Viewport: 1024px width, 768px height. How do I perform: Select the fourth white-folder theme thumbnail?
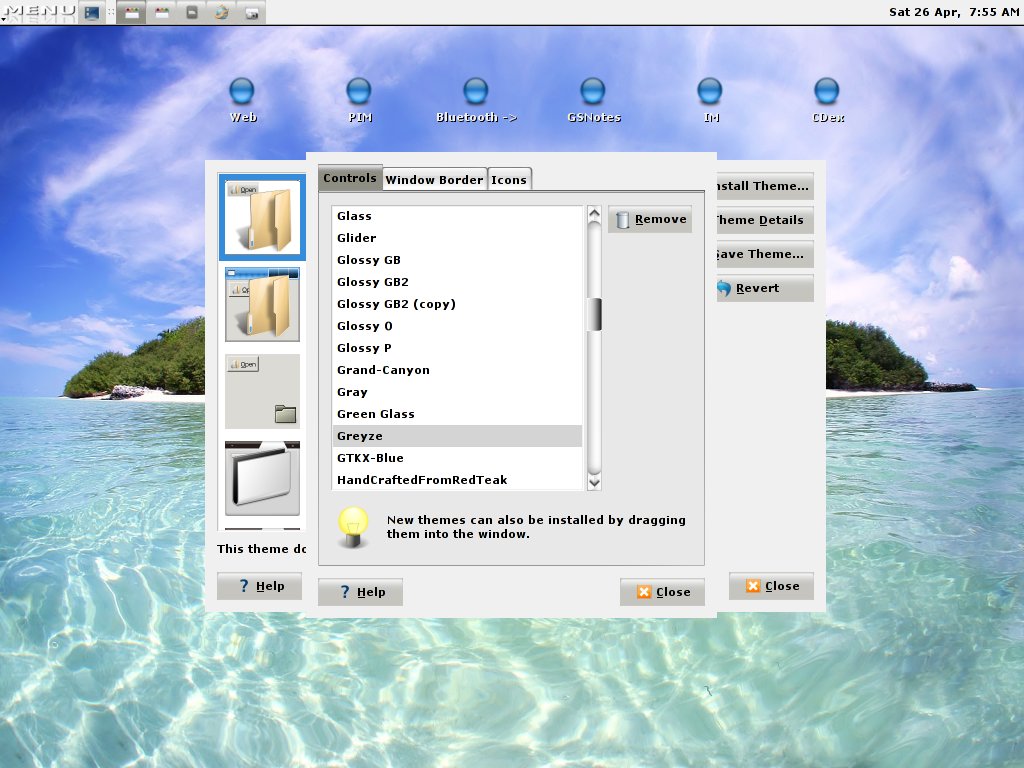coord(262,478)
